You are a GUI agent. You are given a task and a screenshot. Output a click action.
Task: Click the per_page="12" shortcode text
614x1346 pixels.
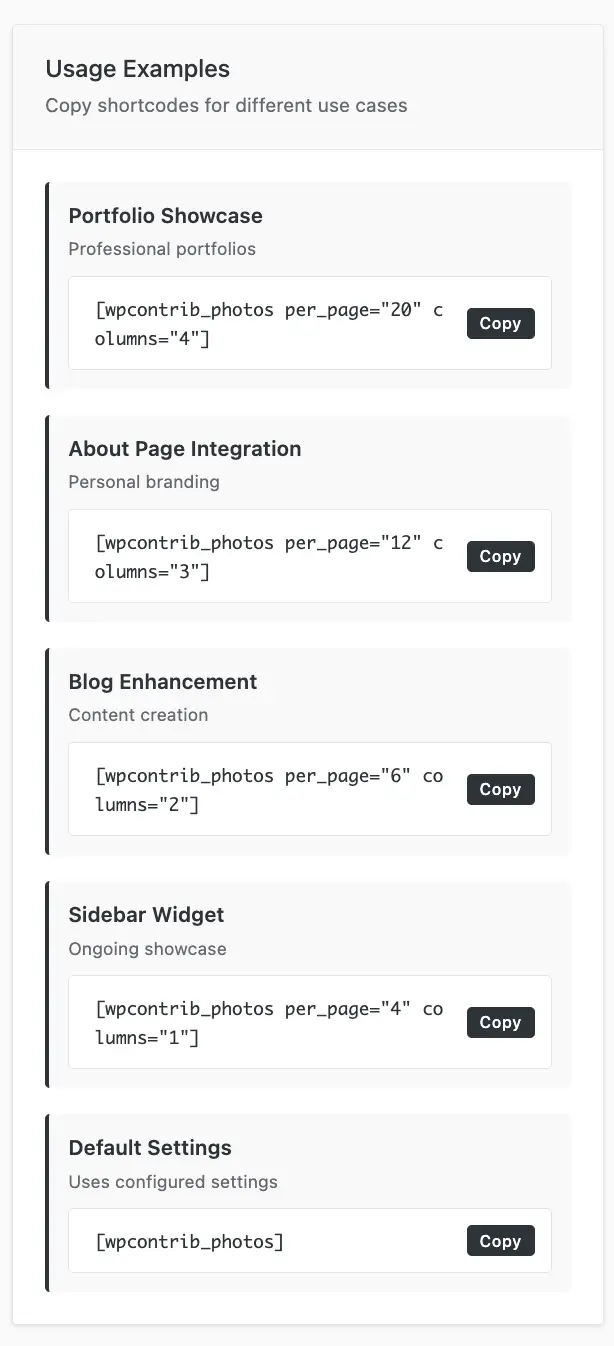click(268, 557)
